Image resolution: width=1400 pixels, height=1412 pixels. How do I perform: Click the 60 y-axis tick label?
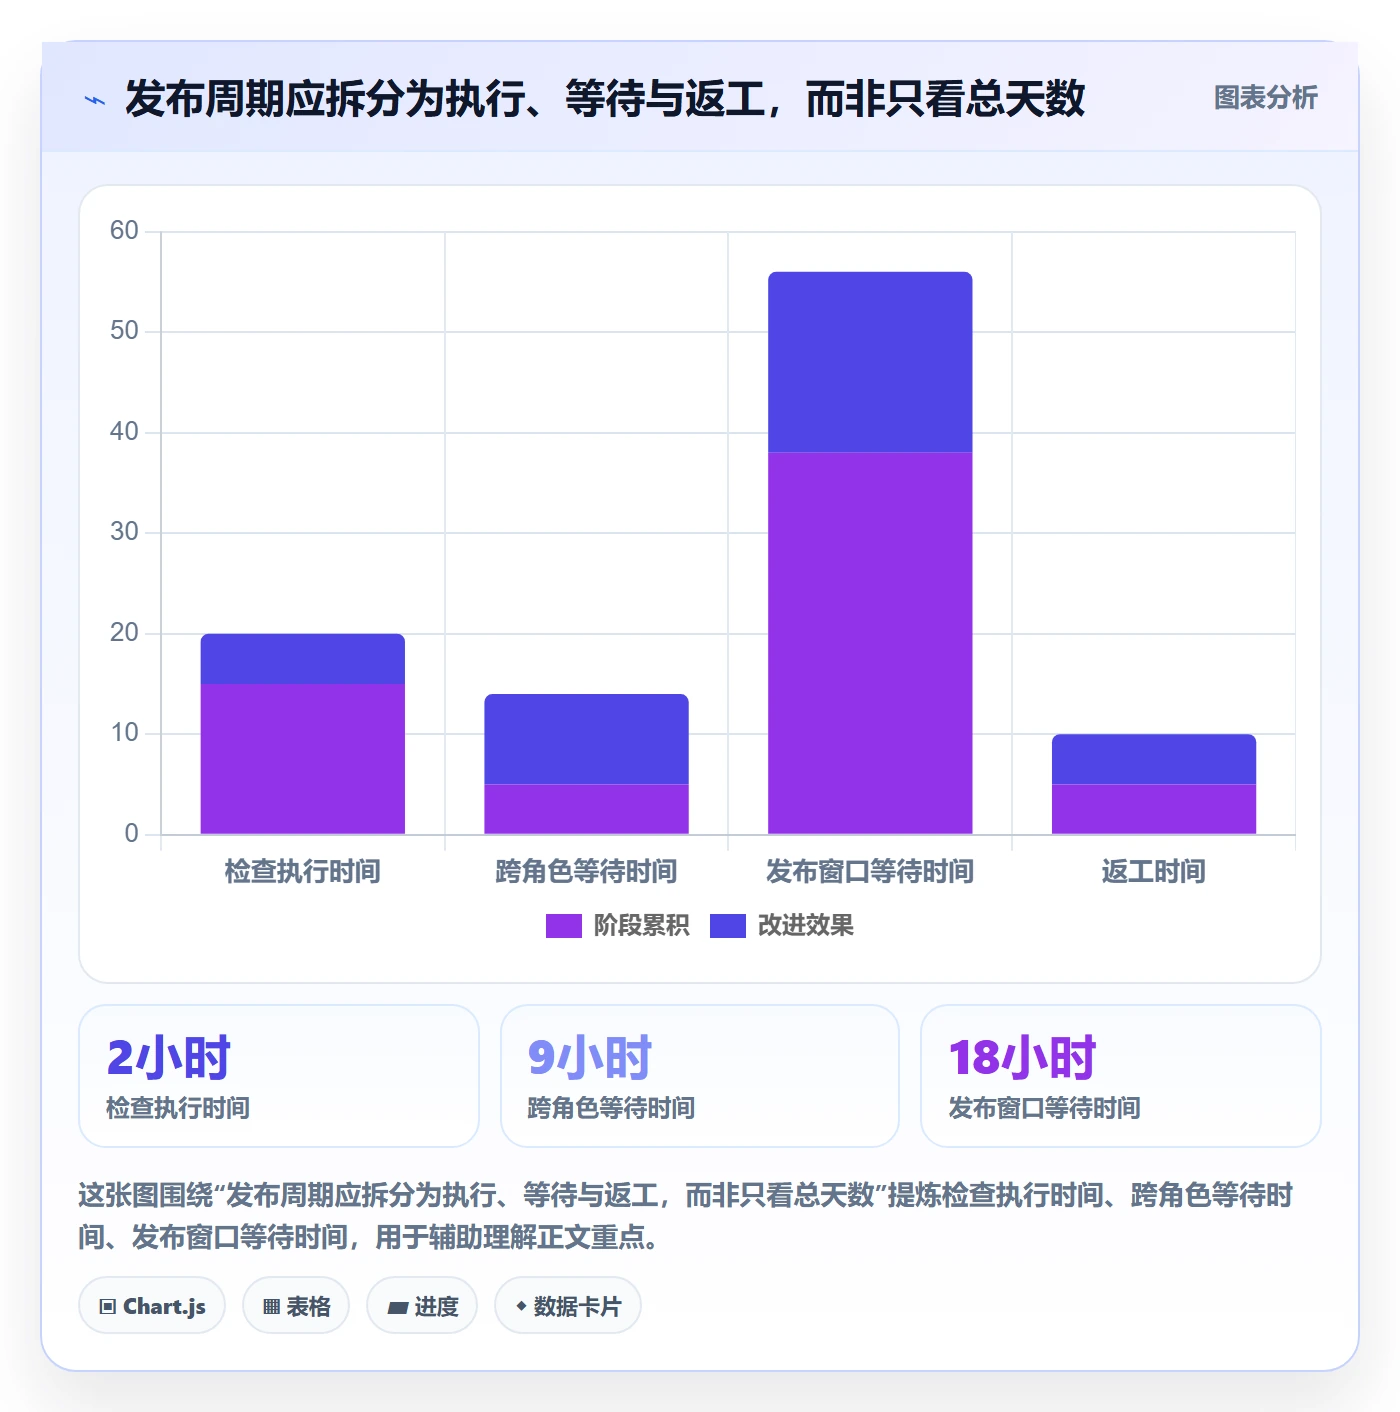(x=124, y=231)
